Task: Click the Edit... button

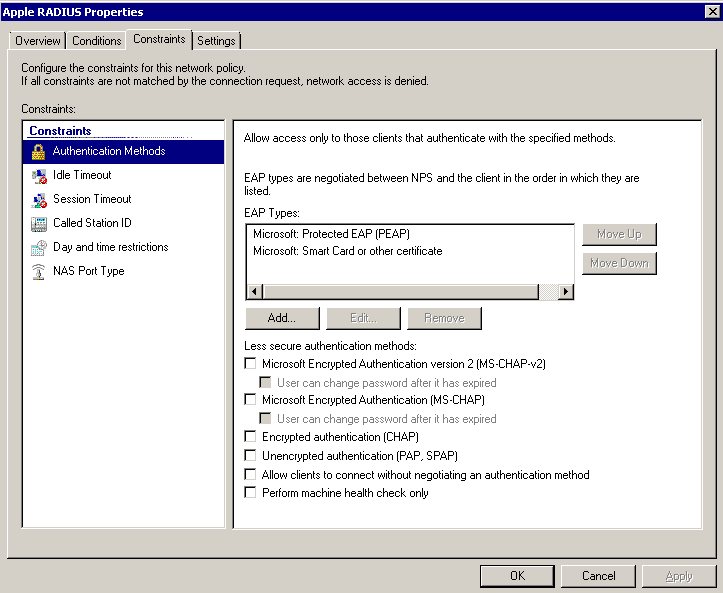Action: click(363, 318)
